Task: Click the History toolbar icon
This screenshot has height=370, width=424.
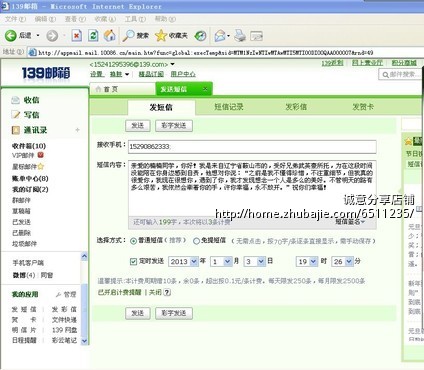Action: pos(200,36)
